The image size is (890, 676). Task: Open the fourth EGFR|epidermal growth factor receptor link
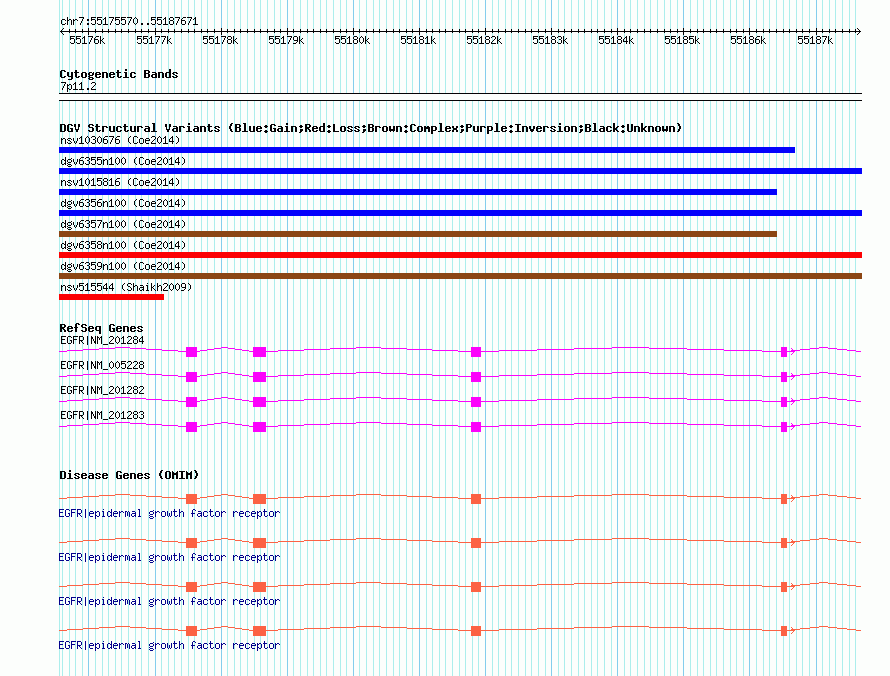[x=169, y=646]
